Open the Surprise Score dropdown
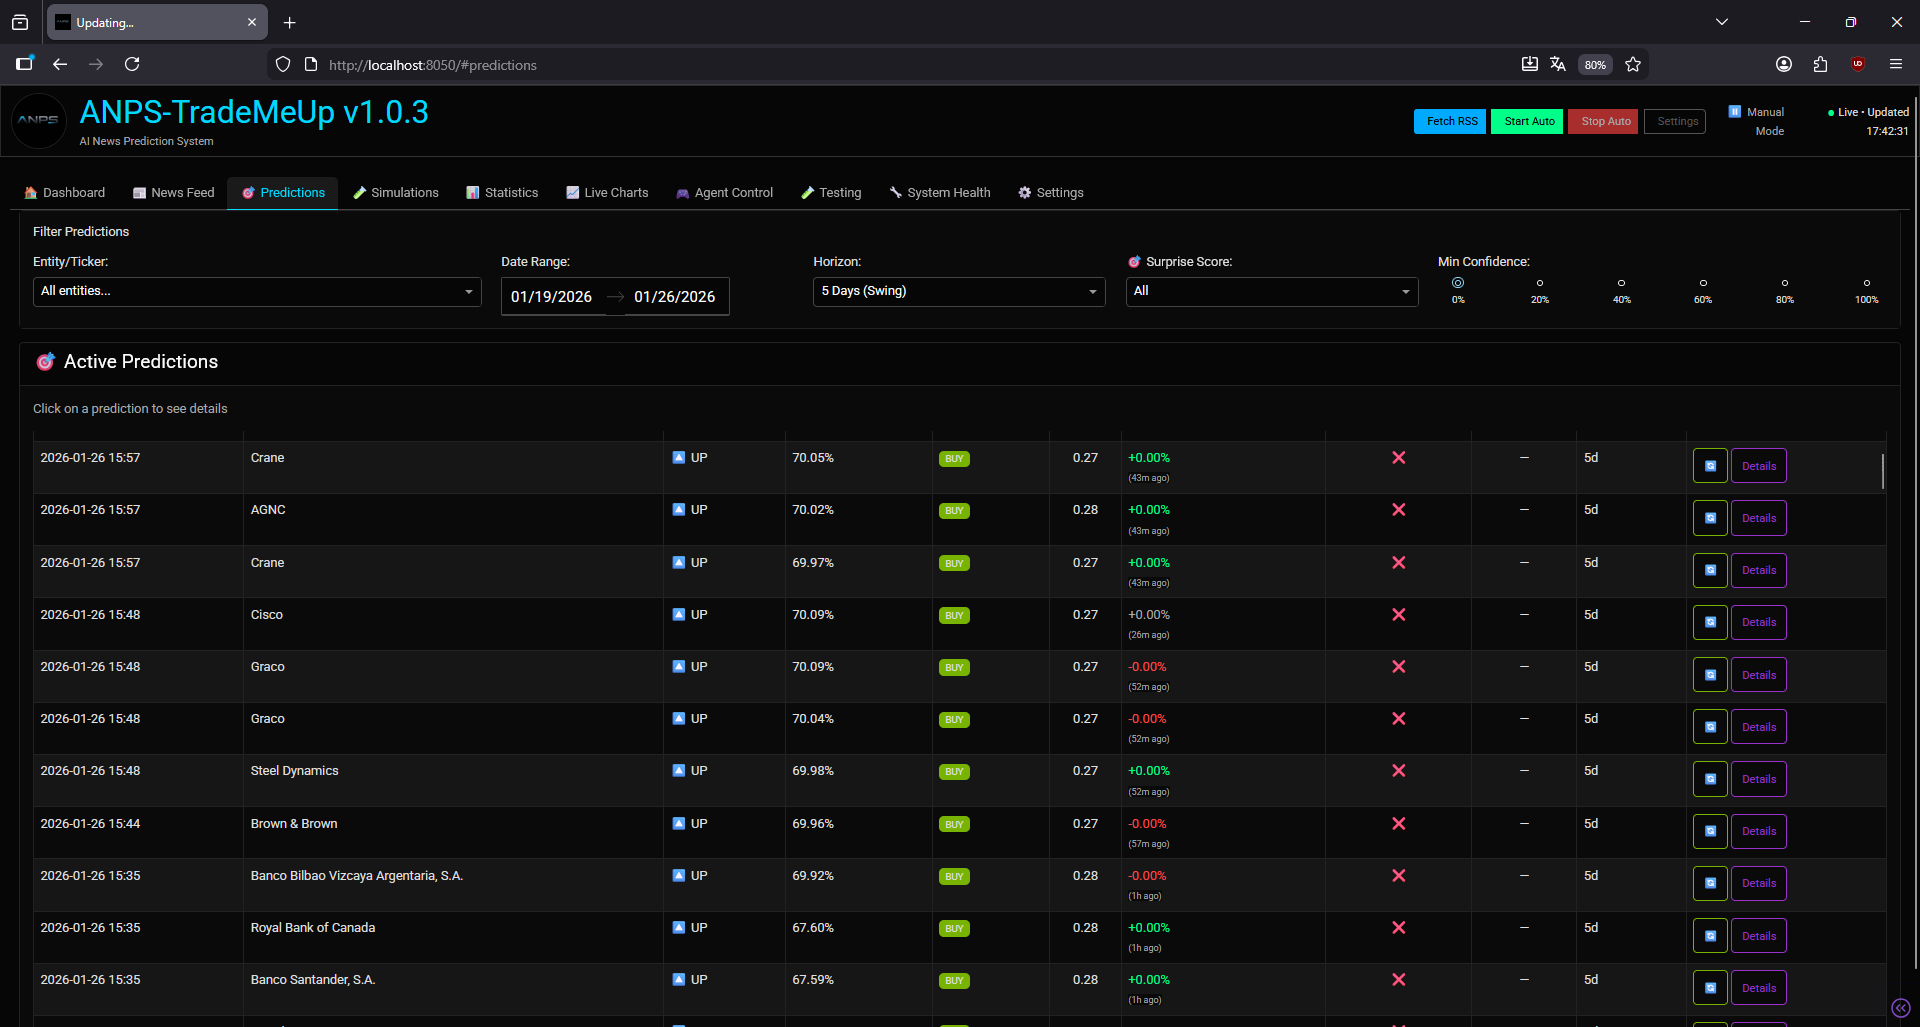 click(x=1272, y=291)
